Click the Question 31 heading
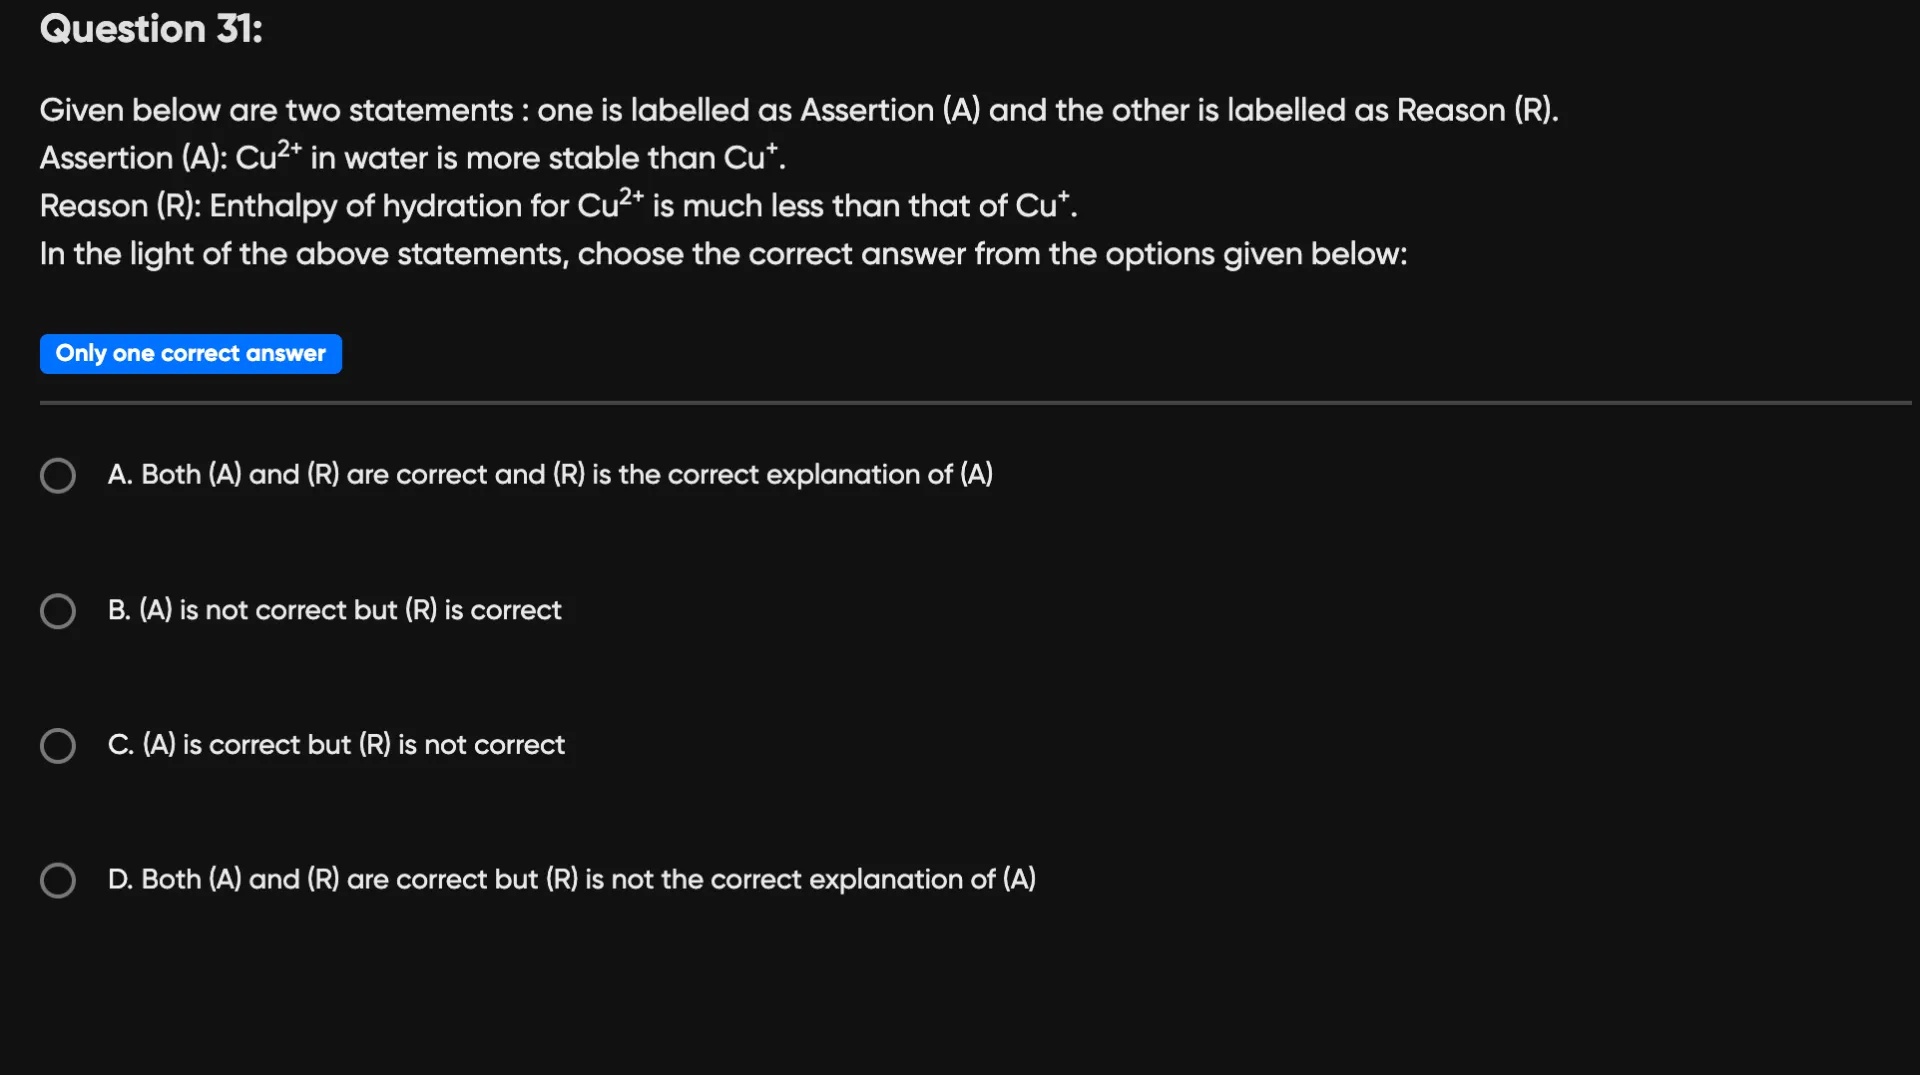1920x1075 pixels. [150, 29]
